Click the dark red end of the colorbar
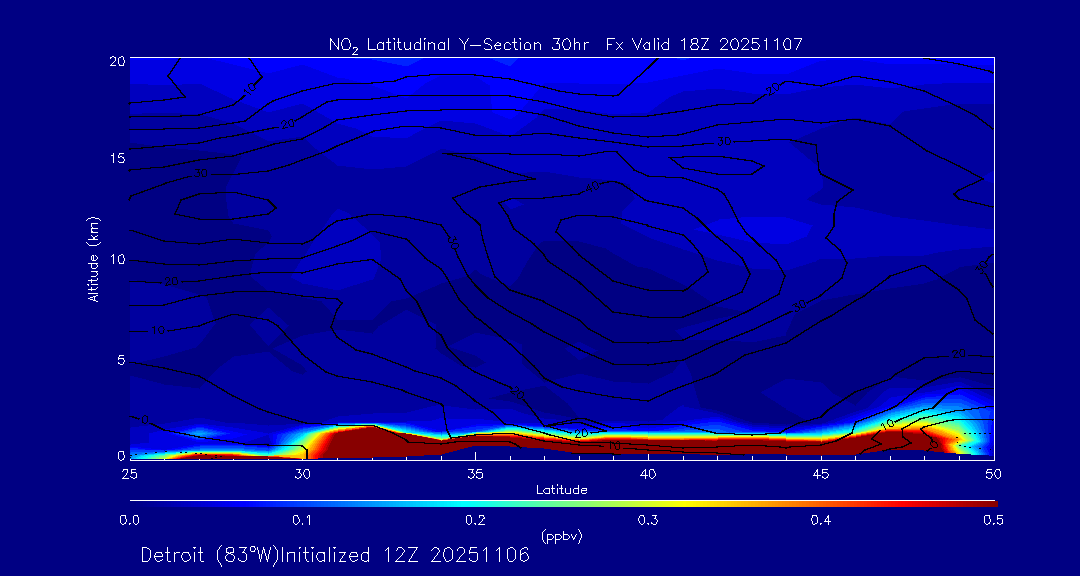Viewport: 1080px width, 576px height. 985,504
